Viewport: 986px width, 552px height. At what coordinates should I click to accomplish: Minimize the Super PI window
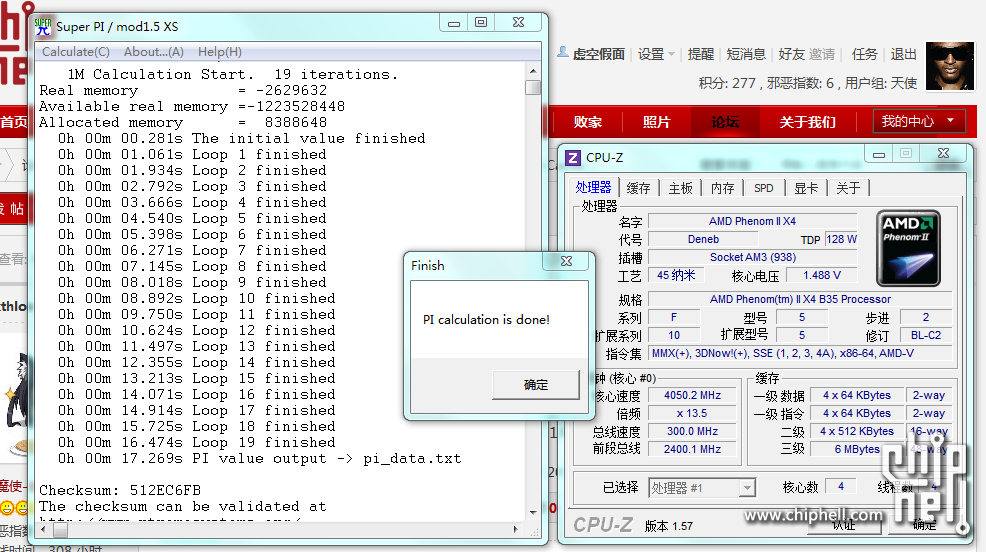(x=454, y=23)
